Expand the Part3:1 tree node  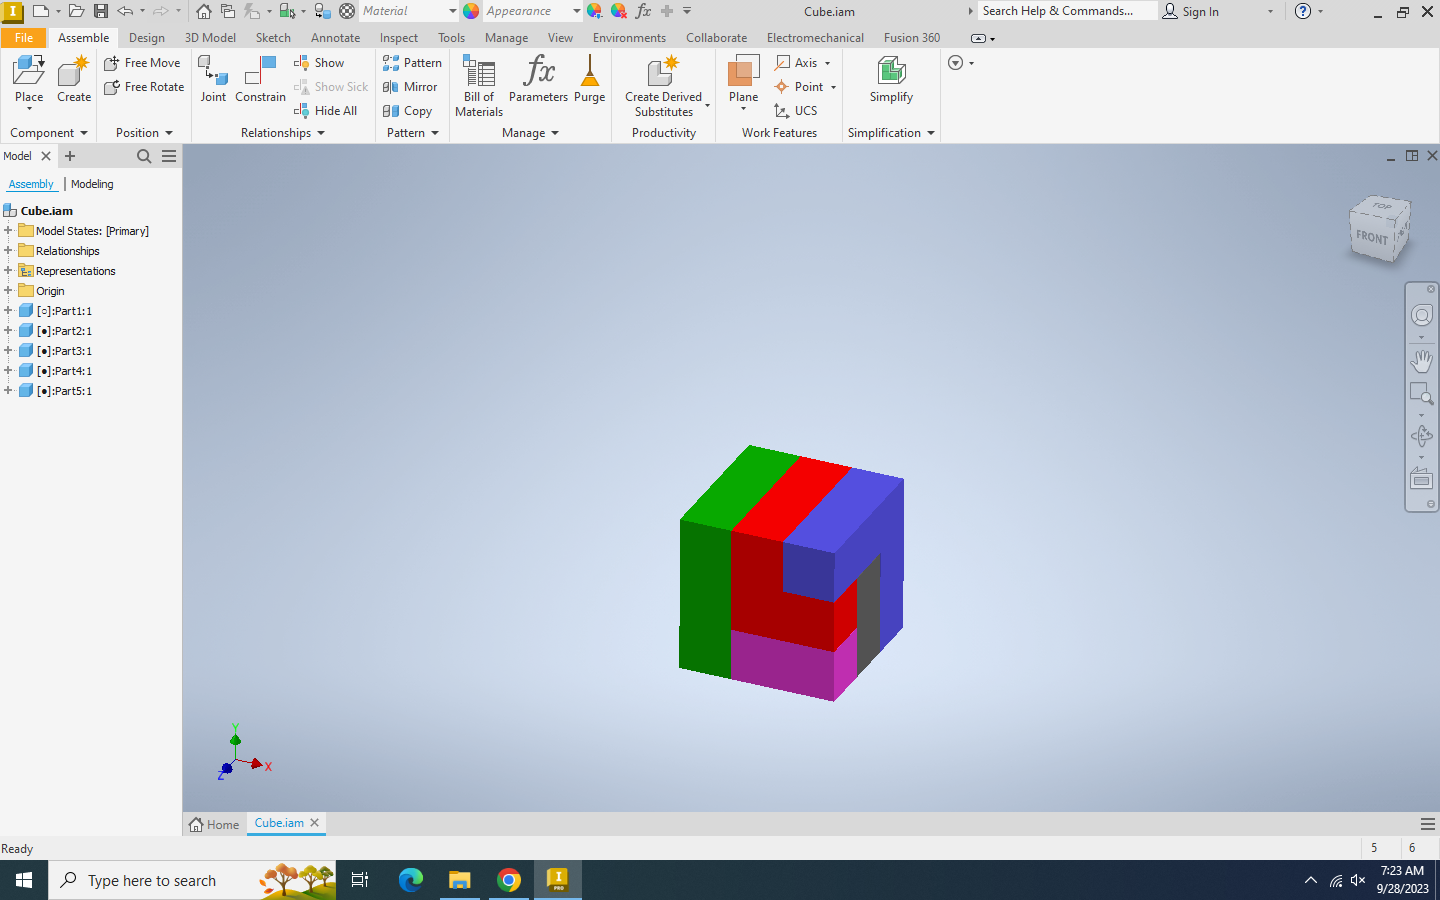[x=8, y=351]
